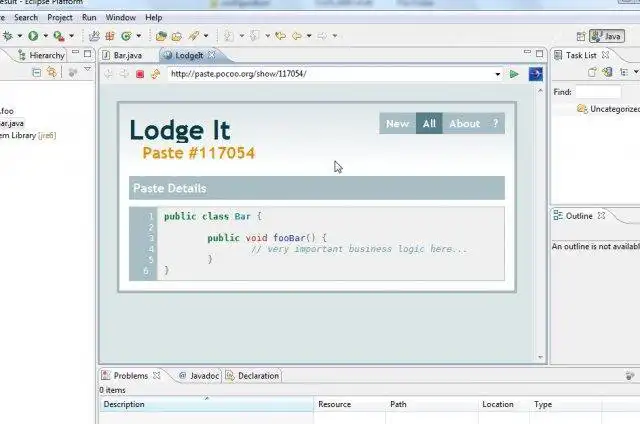This screenshot has height=424, width=640.
Task: Click the ? help link on Lodge It
Action: [x=496, y=124]
